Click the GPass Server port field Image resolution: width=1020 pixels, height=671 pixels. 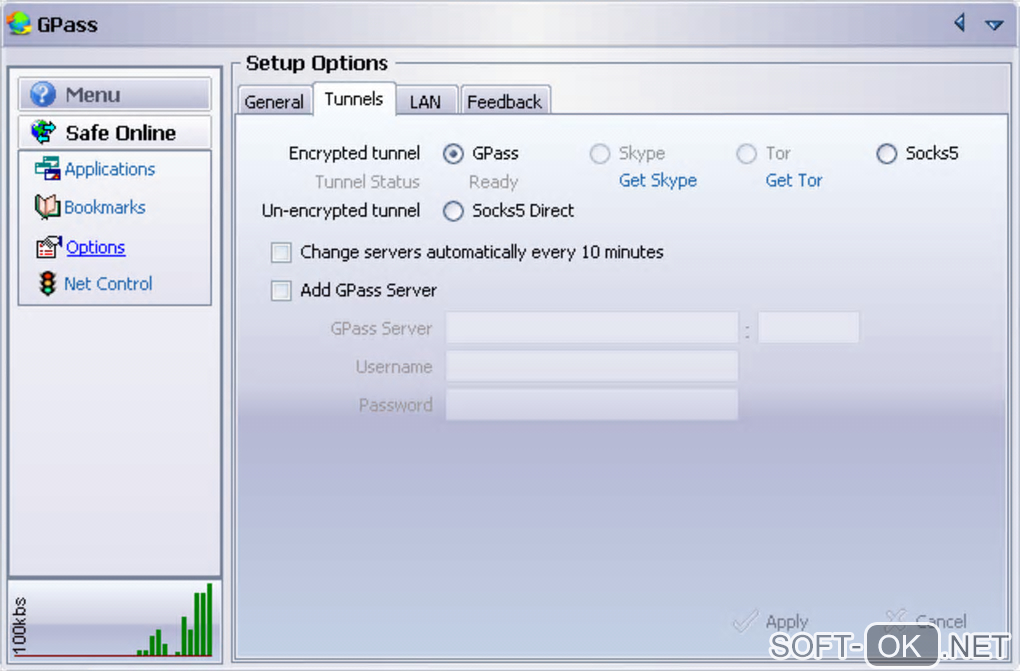(x=809, y=328)
